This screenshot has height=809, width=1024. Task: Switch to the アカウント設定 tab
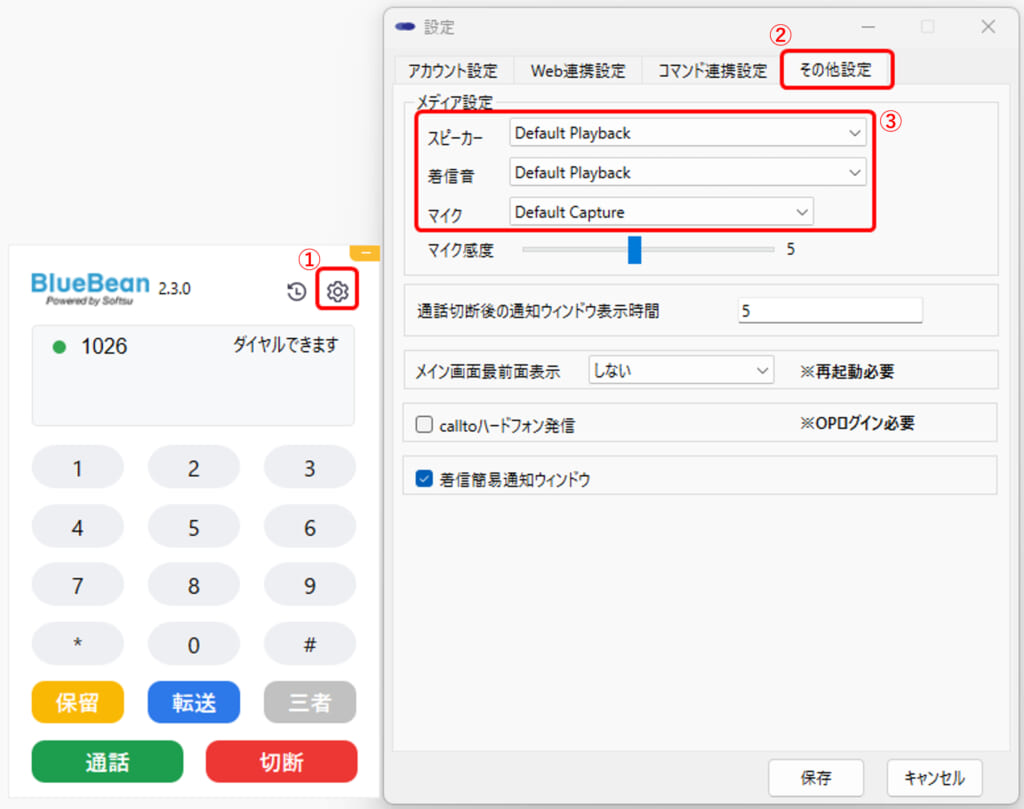(x=452, y=71)
